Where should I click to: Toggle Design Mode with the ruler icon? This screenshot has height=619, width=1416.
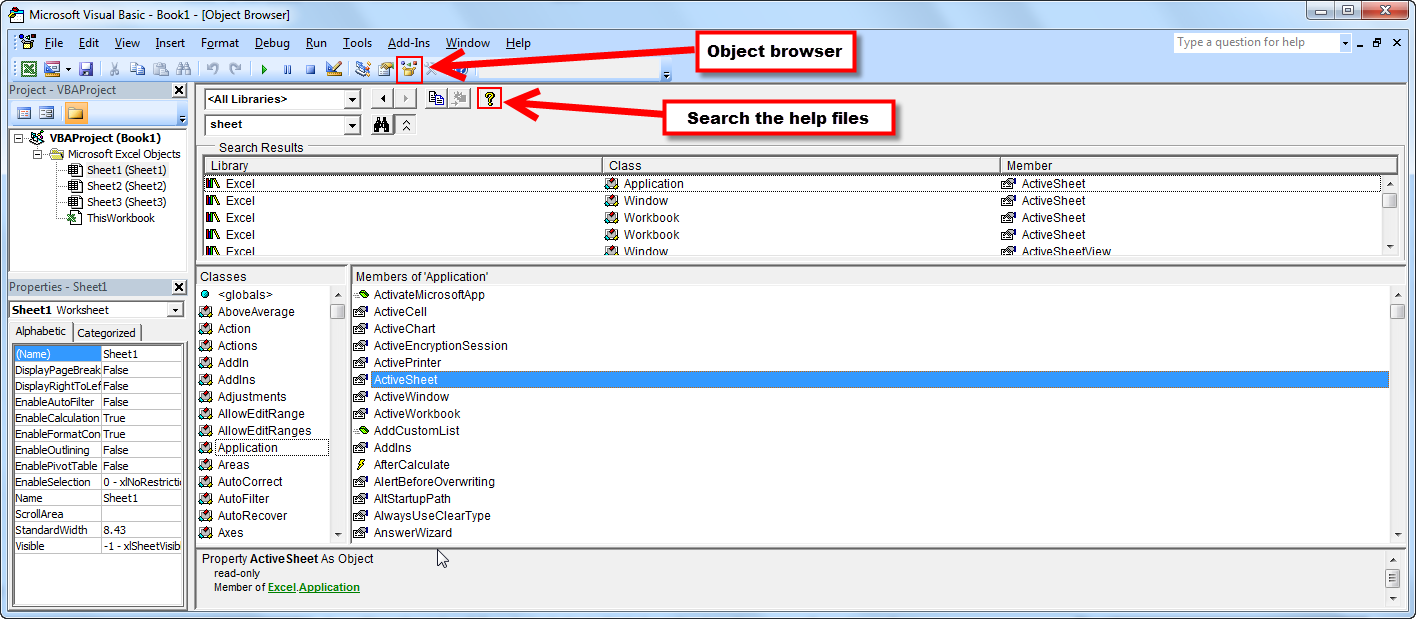(x=334, y=69)
